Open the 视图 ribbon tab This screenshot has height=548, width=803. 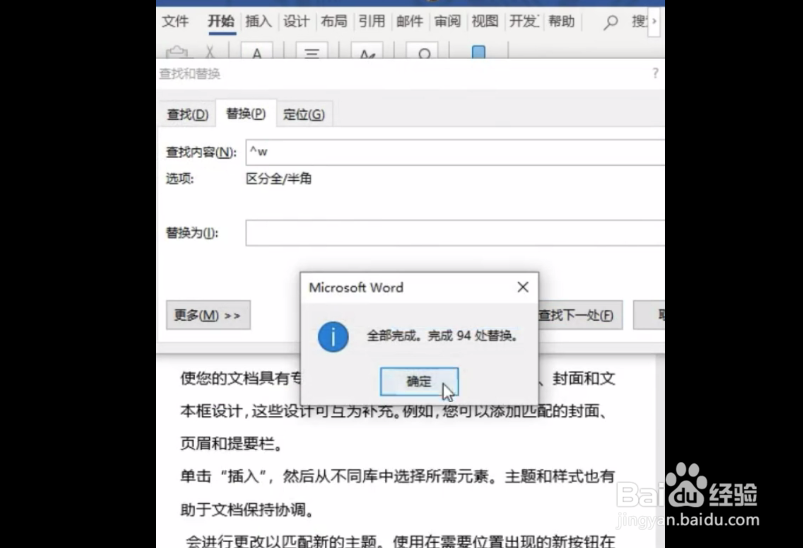[x=485, y=22]
